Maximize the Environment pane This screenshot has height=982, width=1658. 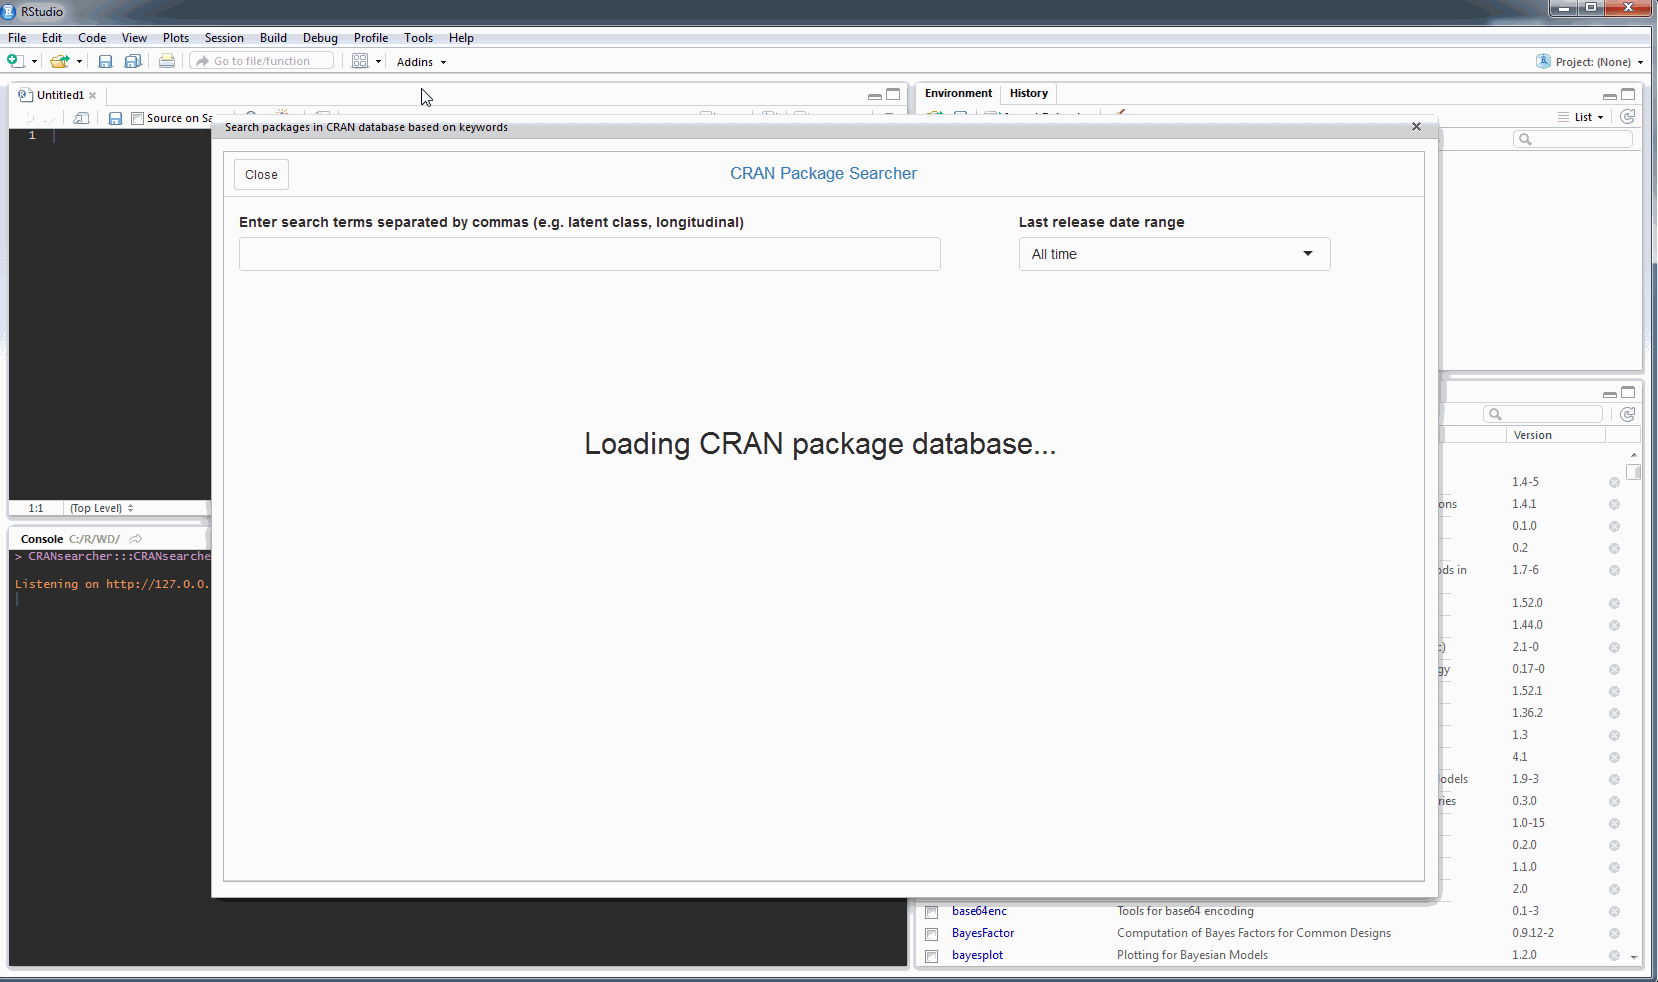1628,95
